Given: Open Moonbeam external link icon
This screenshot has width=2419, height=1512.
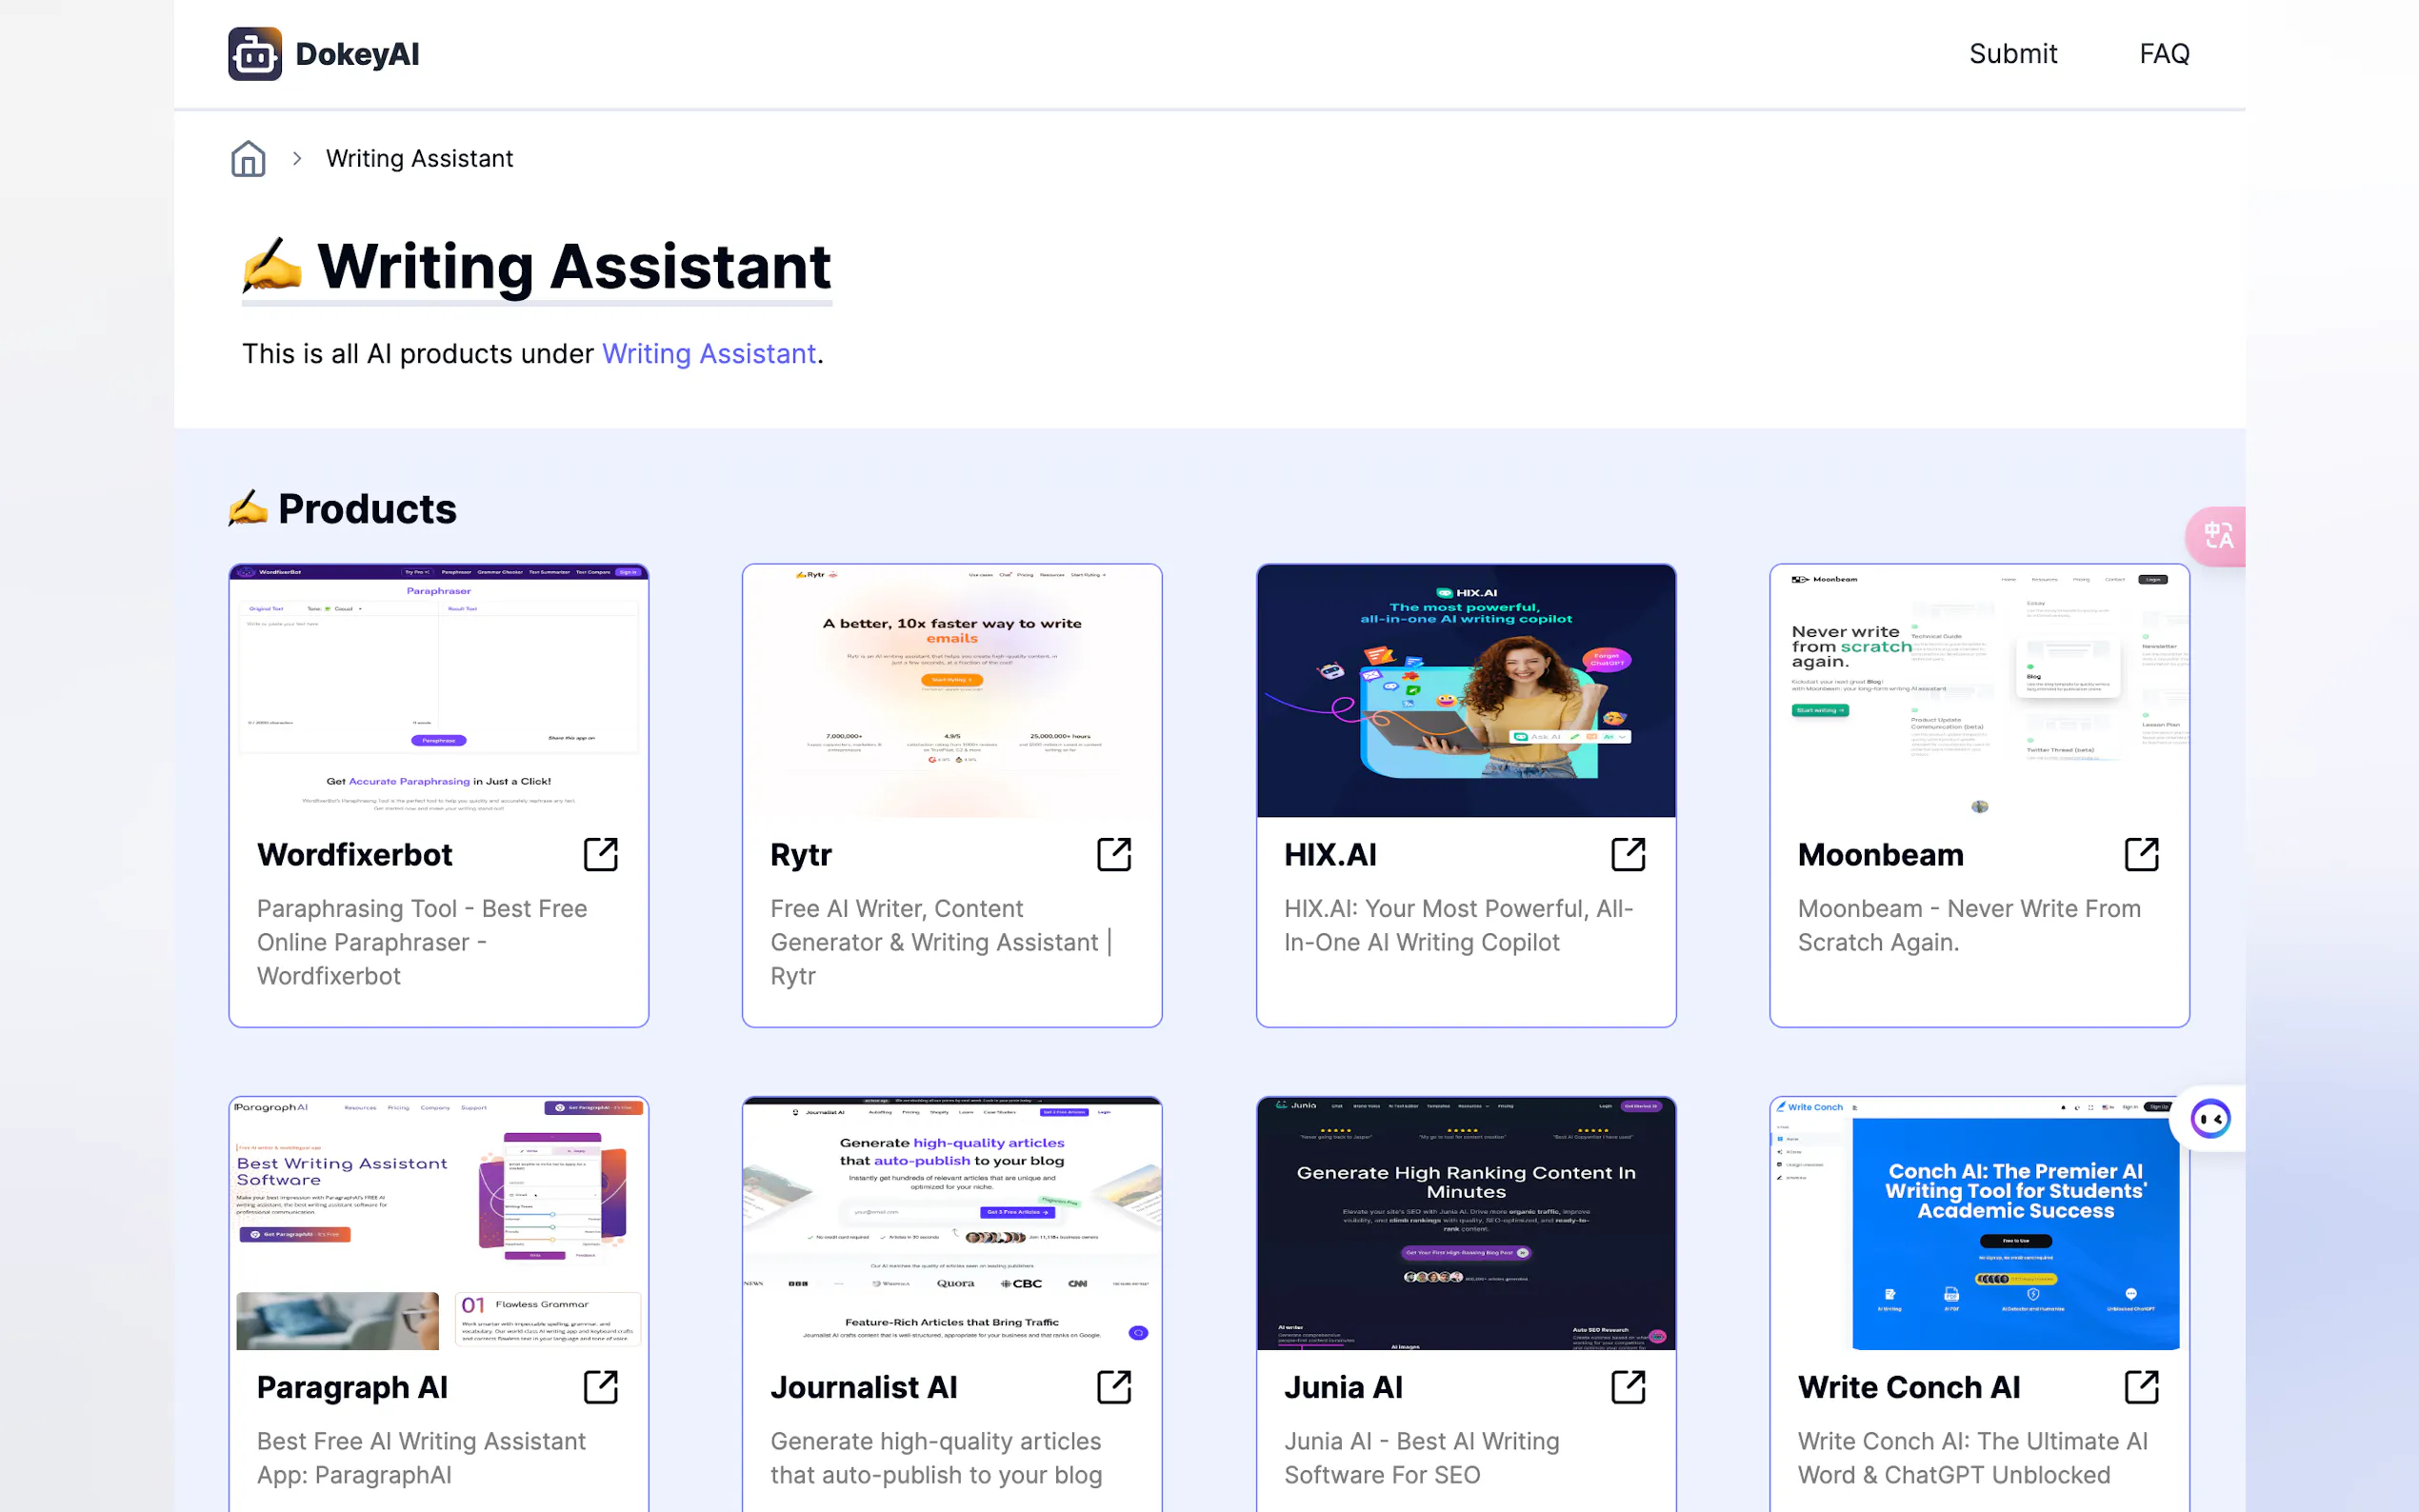Looking at the screenshot, I should tap(2141, 855).
